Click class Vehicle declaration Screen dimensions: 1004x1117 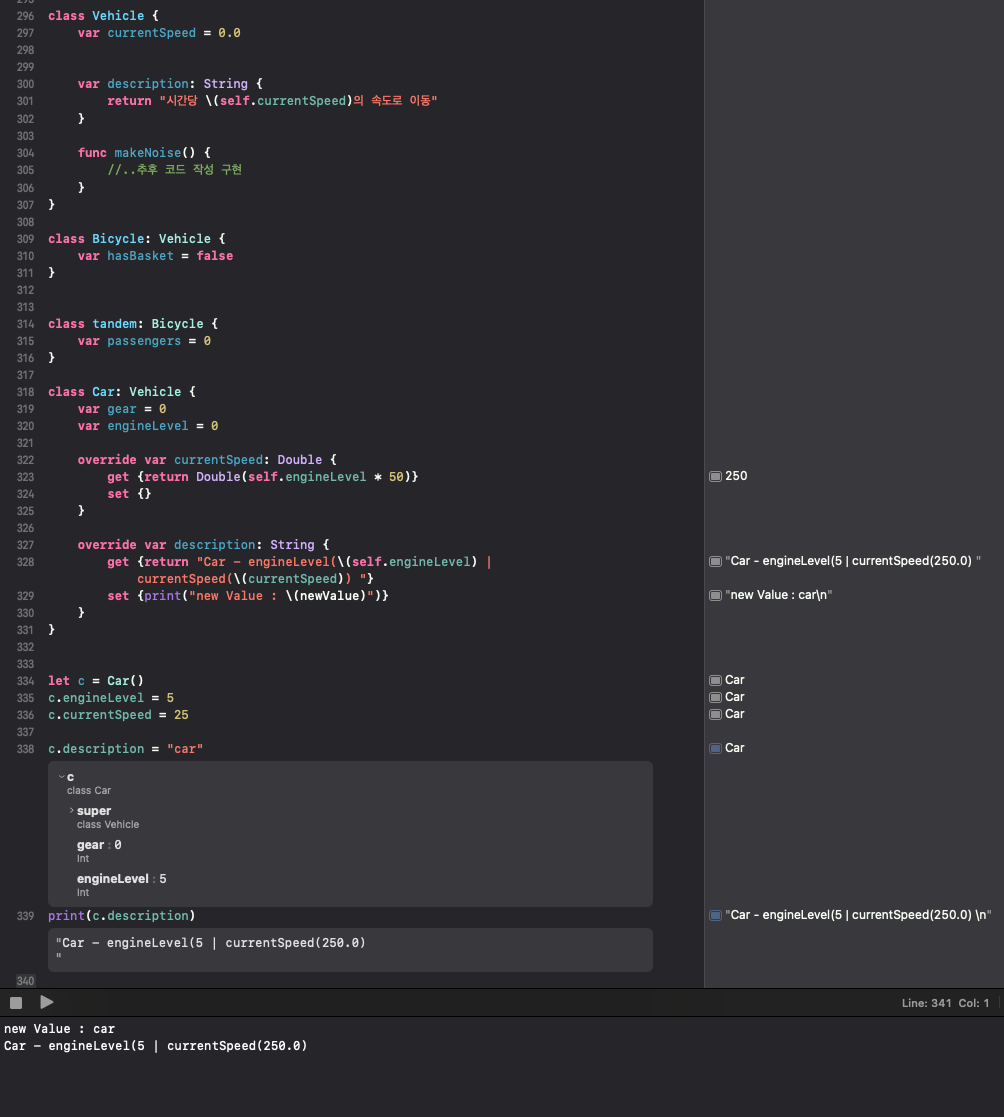(x=103, y=16)
